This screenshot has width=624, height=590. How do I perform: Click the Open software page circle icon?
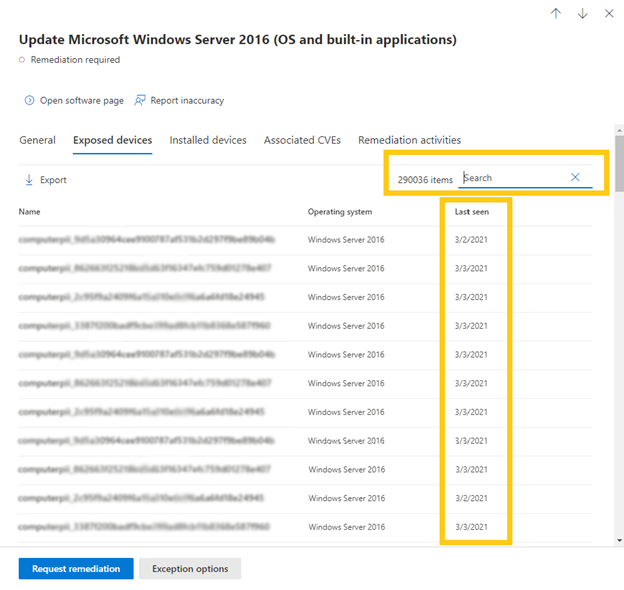pos(29,100)
